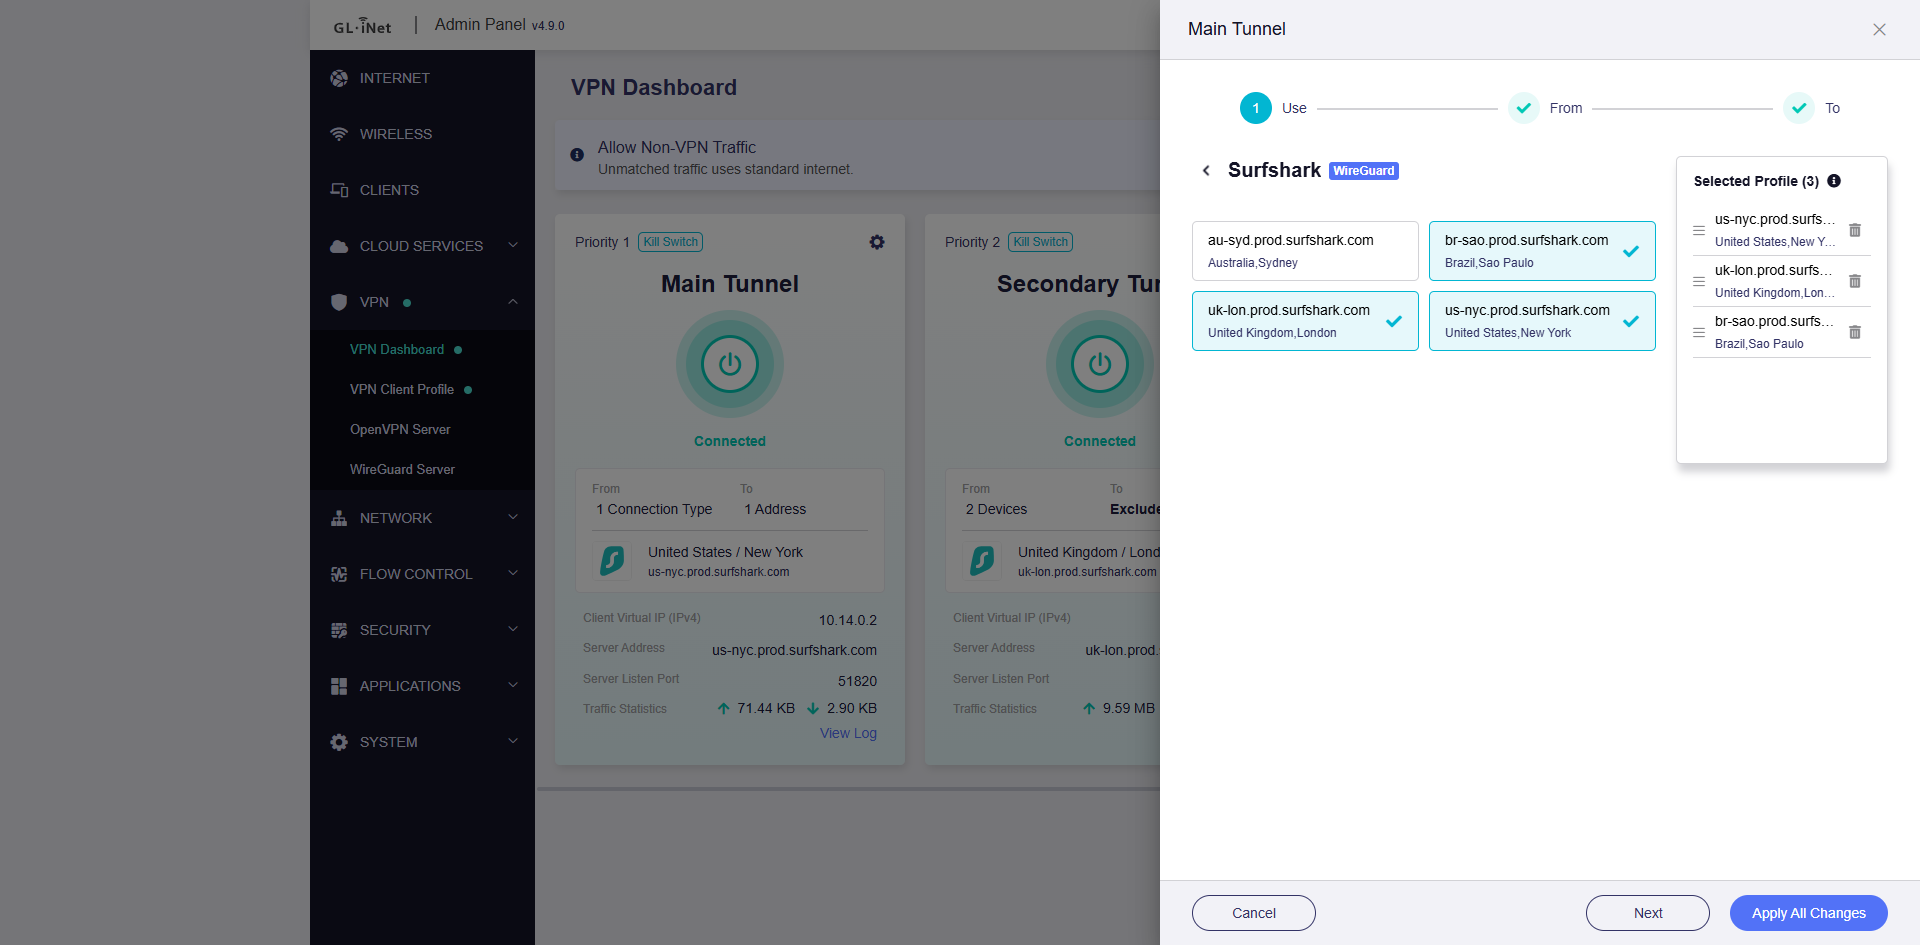
Task: Toggle Main Tunnel power button
Action: (730, 364)
